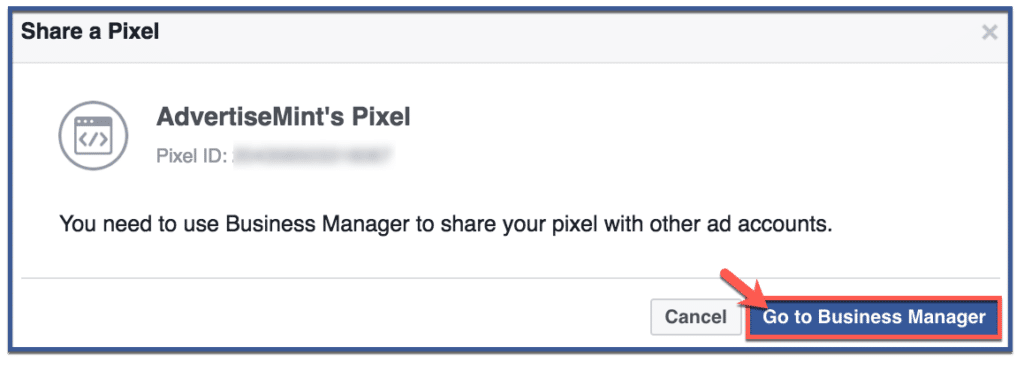Open Business Manager from the blue button

873,317
